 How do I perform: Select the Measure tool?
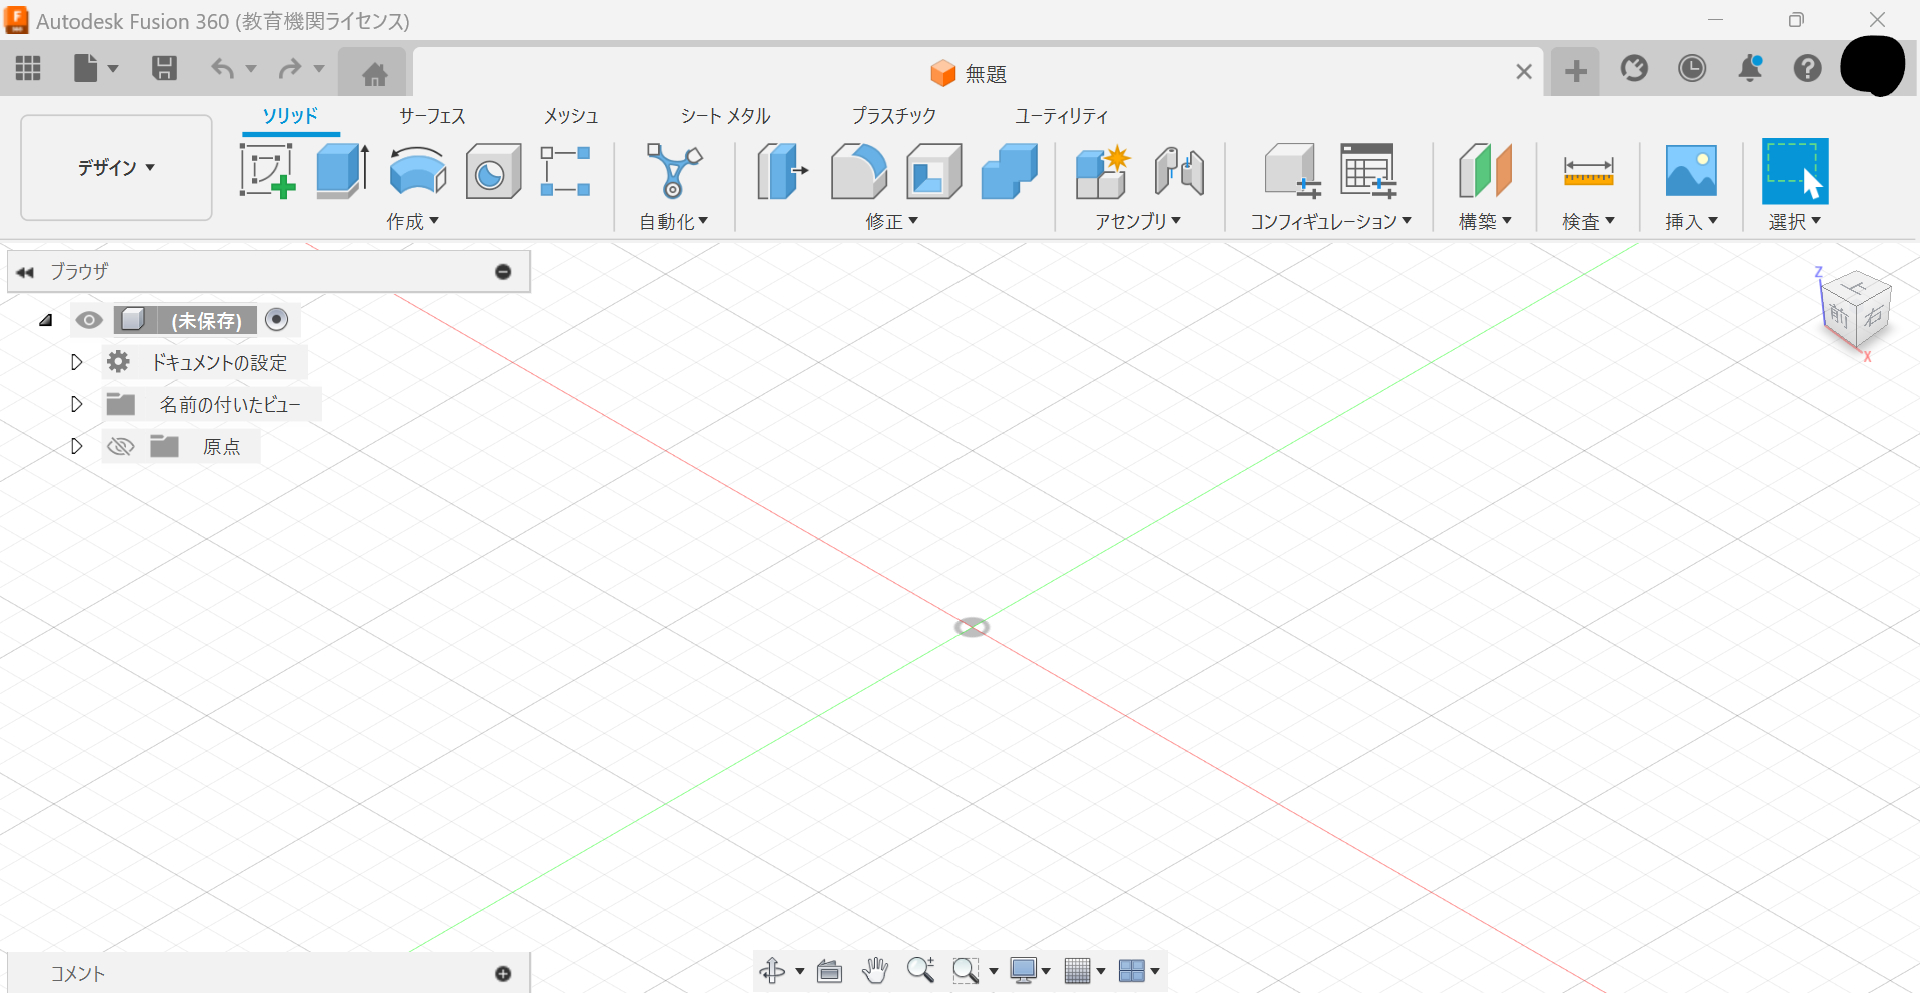(1588, 171)
